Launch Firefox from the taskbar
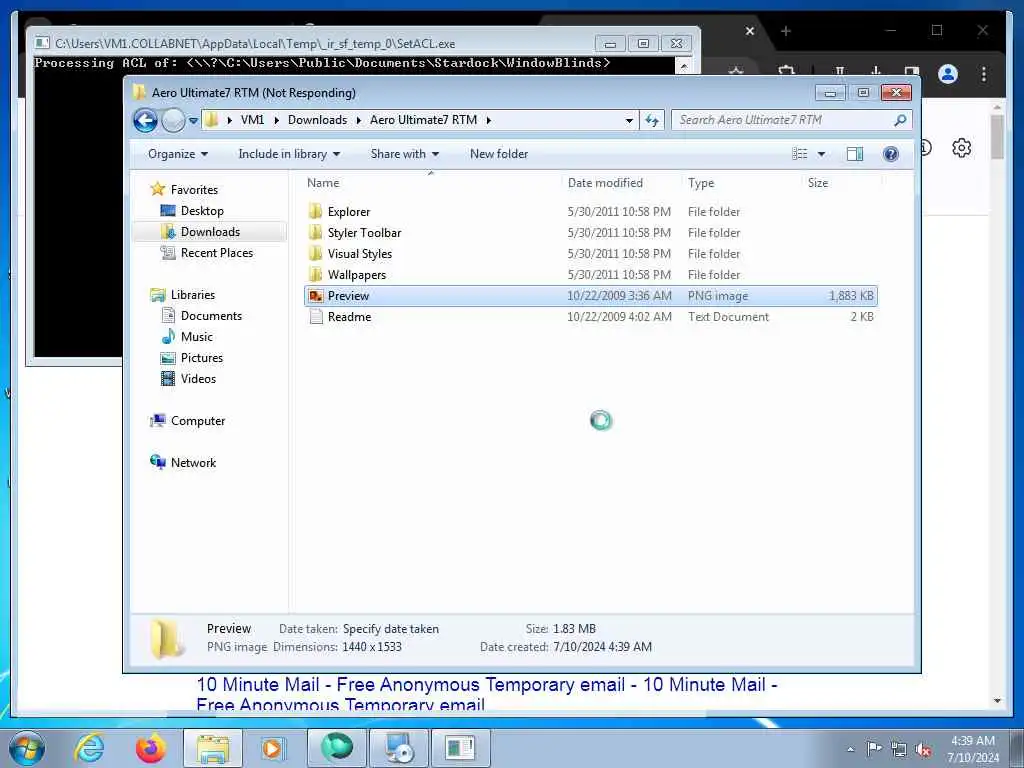Viewport: 1024px width, 768px height. point(150,748)
